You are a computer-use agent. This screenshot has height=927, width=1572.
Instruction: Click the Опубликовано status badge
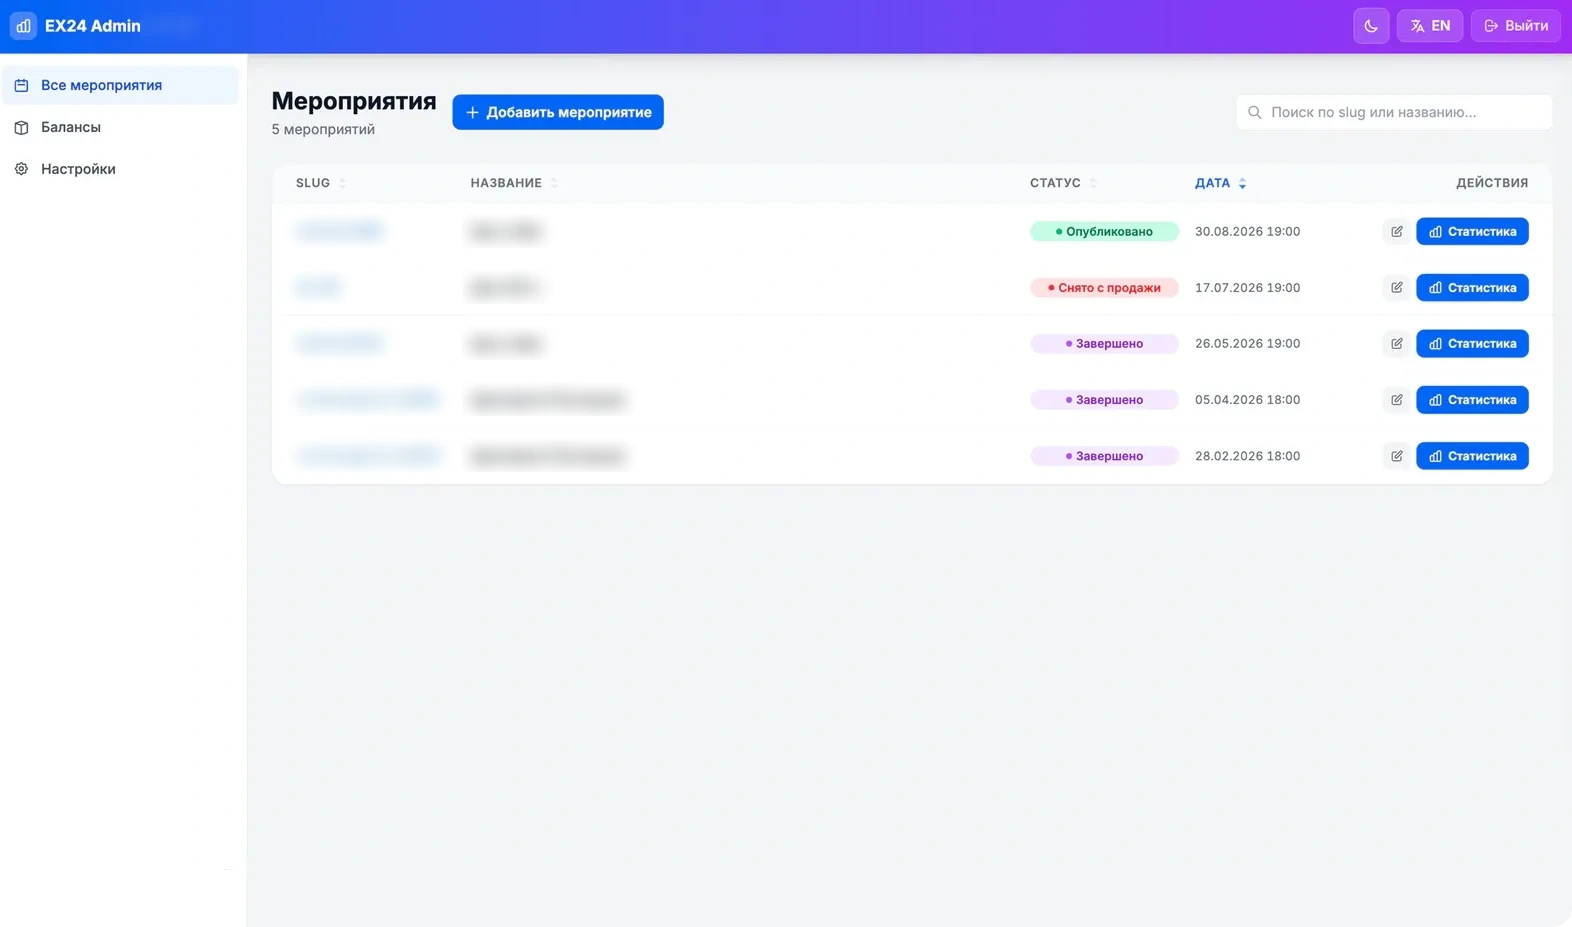pos(1104,231)
